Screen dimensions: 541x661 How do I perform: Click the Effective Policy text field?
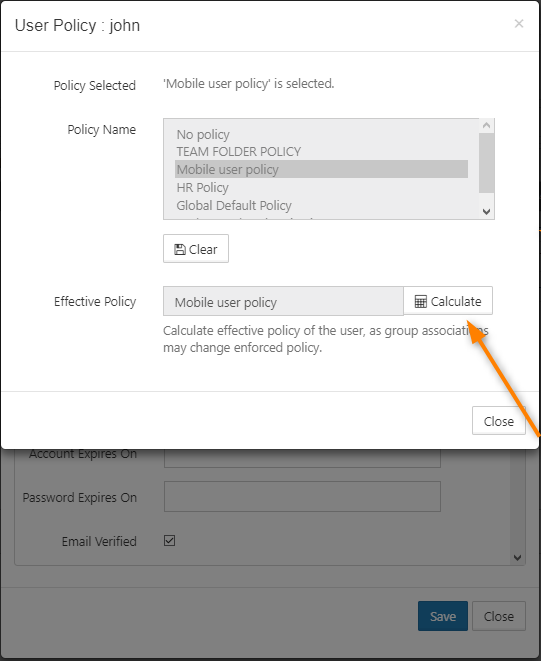(283, 301)
